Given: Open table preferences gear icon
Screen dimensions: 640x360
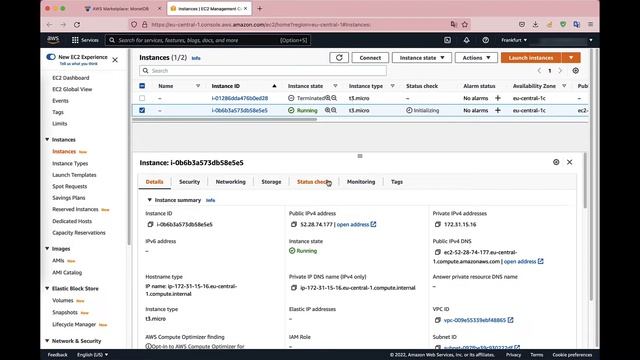Looking at the screenshot, I should pos(576,71).
